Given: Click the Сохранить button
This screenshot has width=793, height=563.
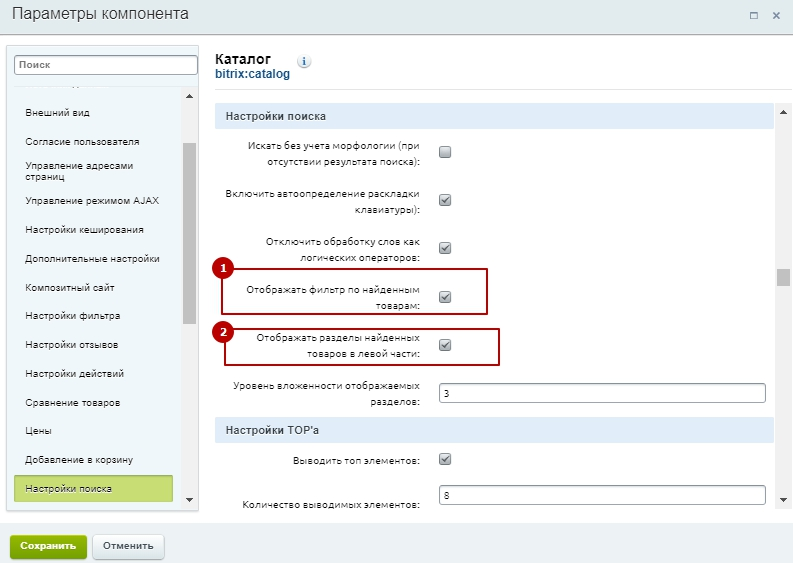Looking at the screenshot, I should (48, 546).
